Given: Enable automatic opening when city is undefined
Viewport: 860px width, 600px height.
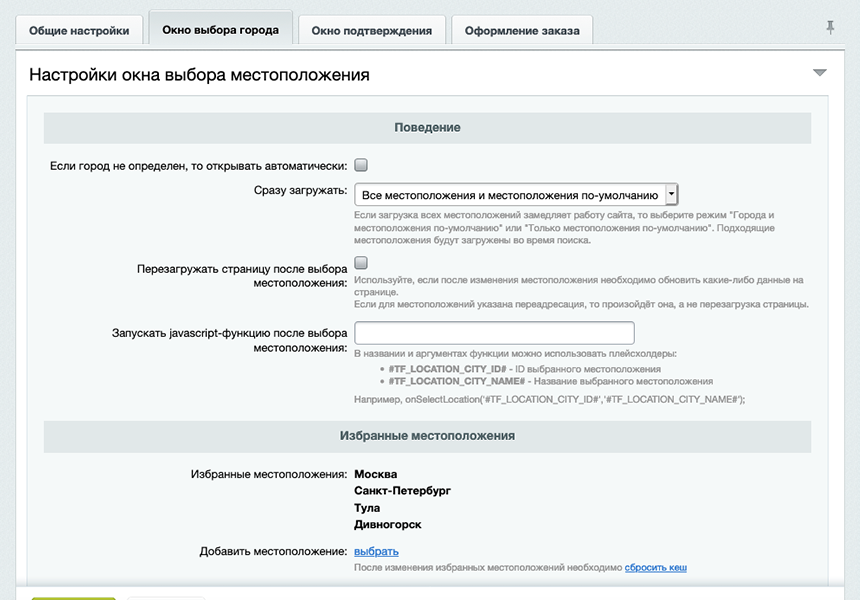Looking at the screenshot, I should point(362,162).
